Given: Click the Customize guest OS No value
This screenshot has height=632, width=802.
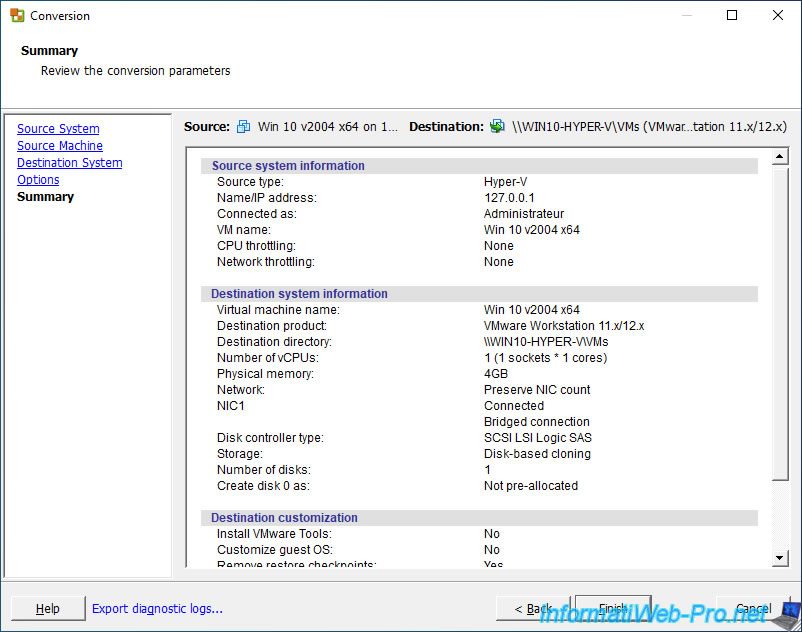Looking at the screenshot, I should pos(492,550).
